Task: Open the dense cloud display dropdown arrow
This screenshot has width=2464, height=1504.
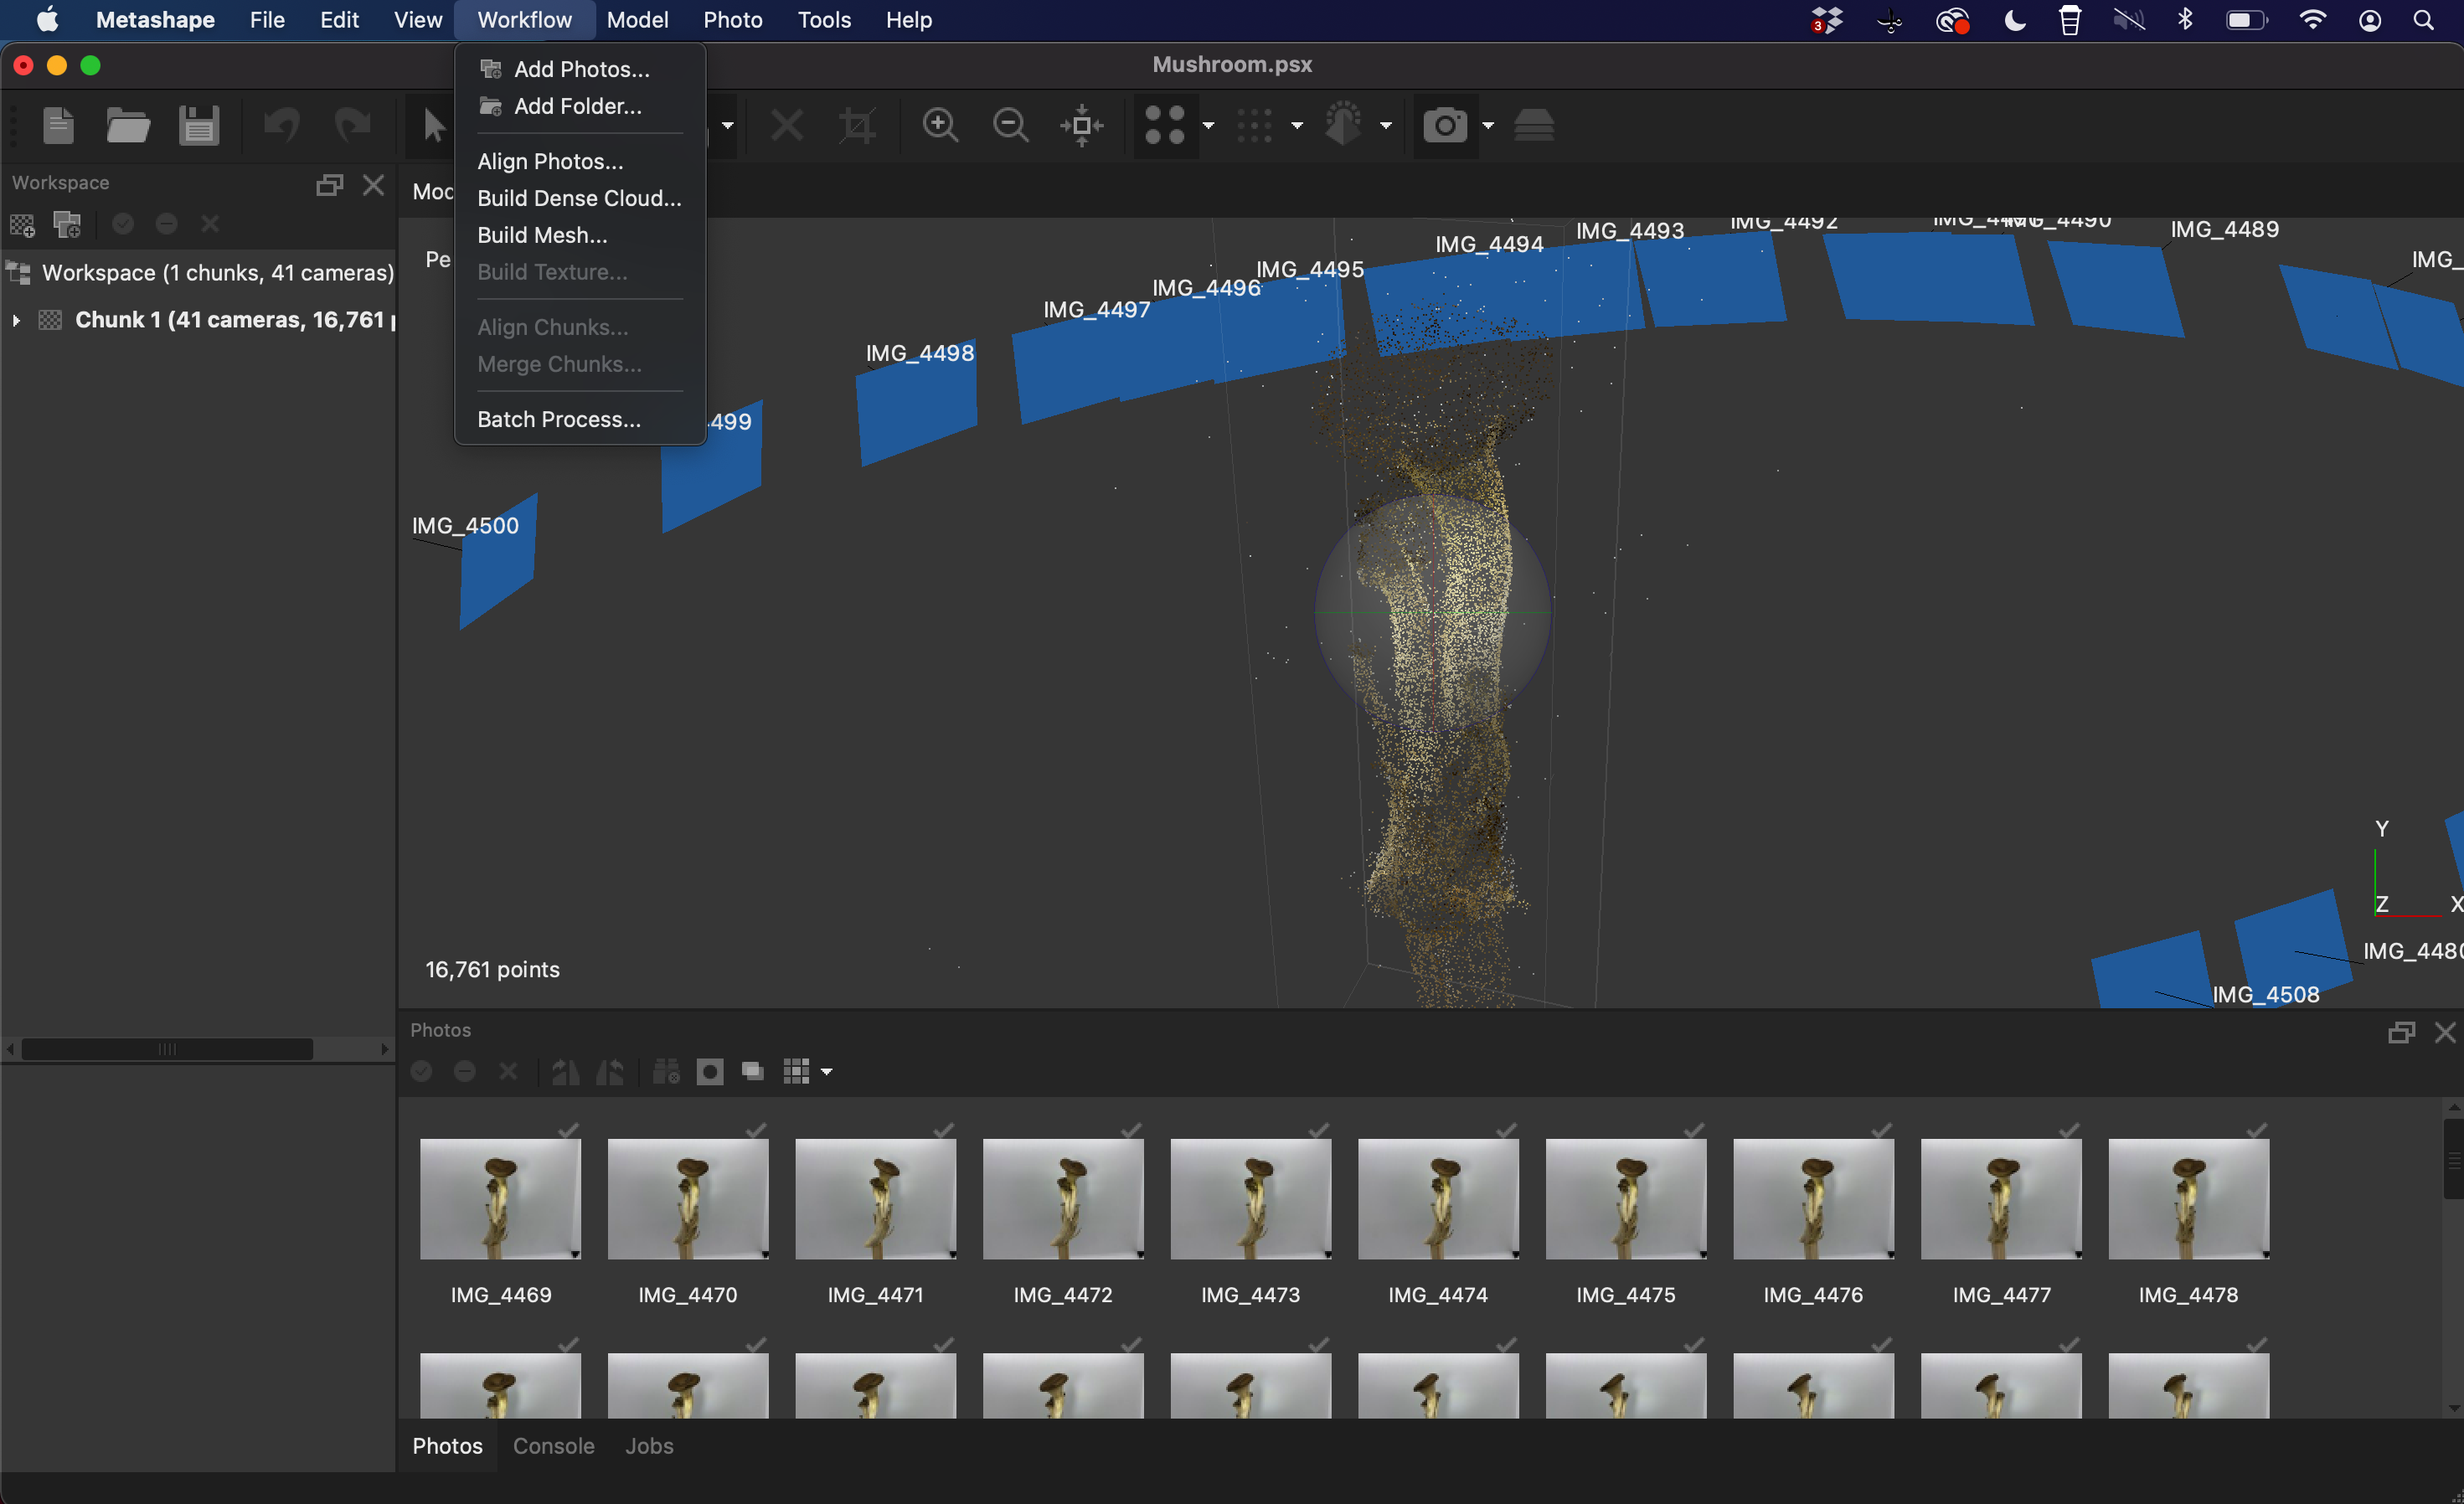Action: [1297, 126]
